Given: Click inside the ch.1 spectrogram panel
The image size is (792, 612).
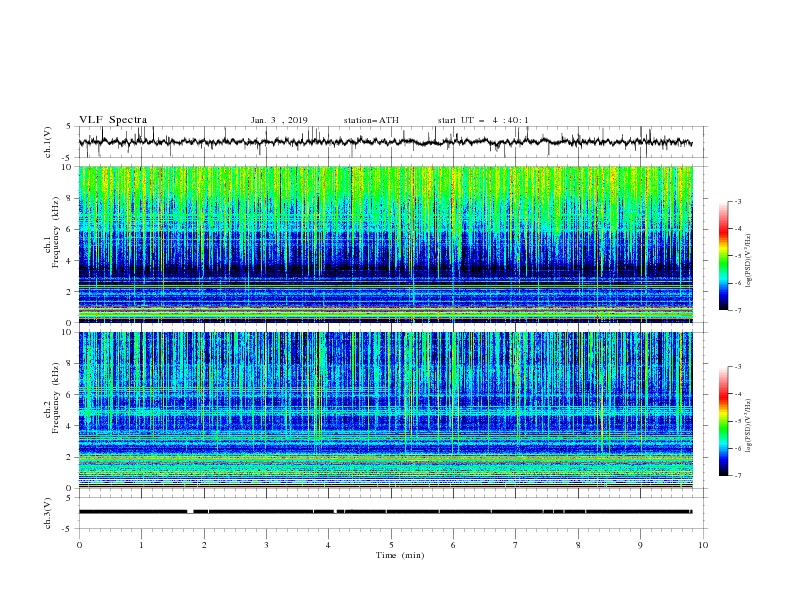Looking at the screenshot, I should [385, 244].
